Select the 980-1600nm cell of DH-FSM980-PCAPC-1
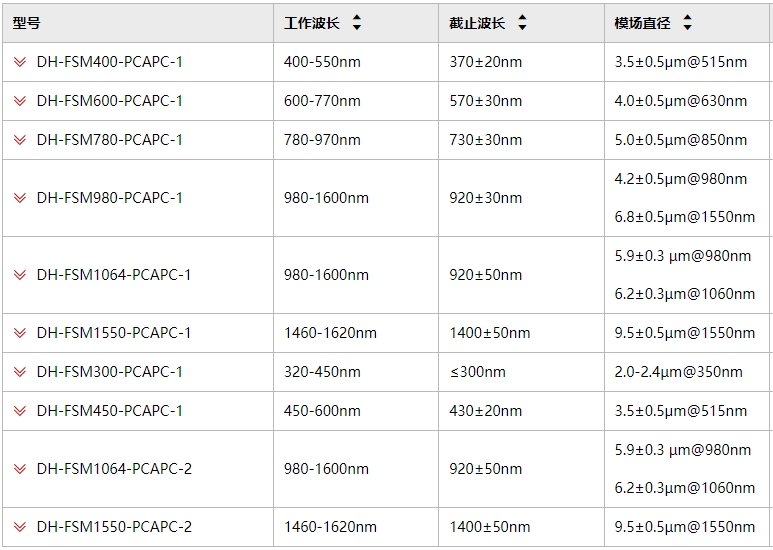Viewport: 773px width, 550px height. [326, 198]
